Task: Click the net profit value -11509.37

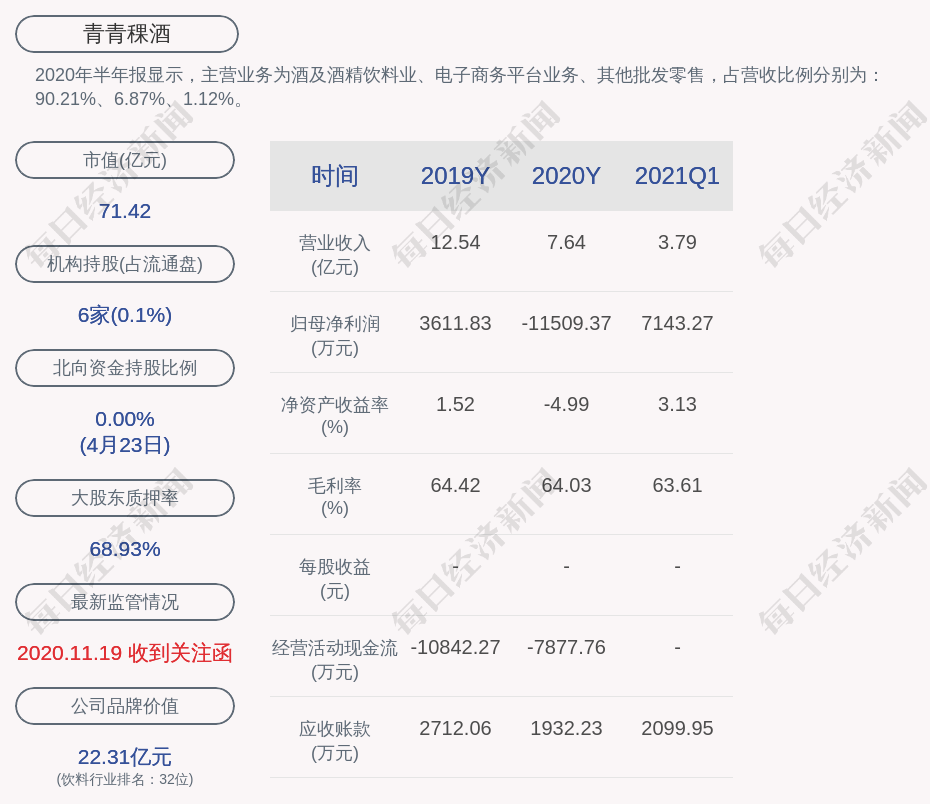Action: click(x=566, y=323)
